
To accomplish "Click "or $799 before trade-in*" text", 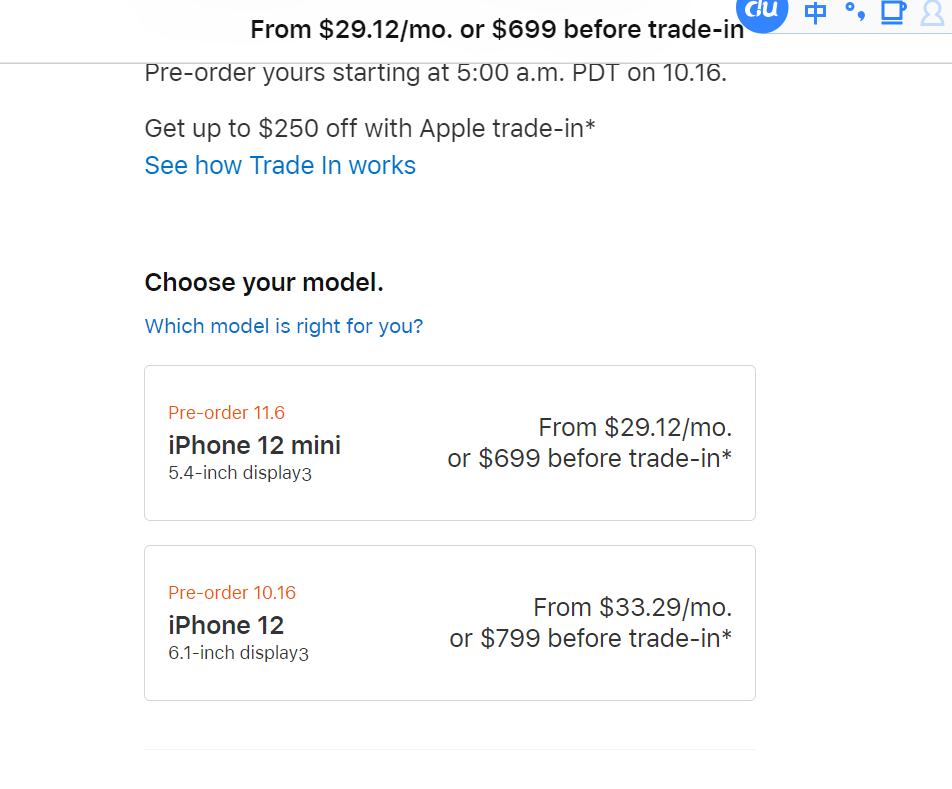I will [x=590, y=638].
